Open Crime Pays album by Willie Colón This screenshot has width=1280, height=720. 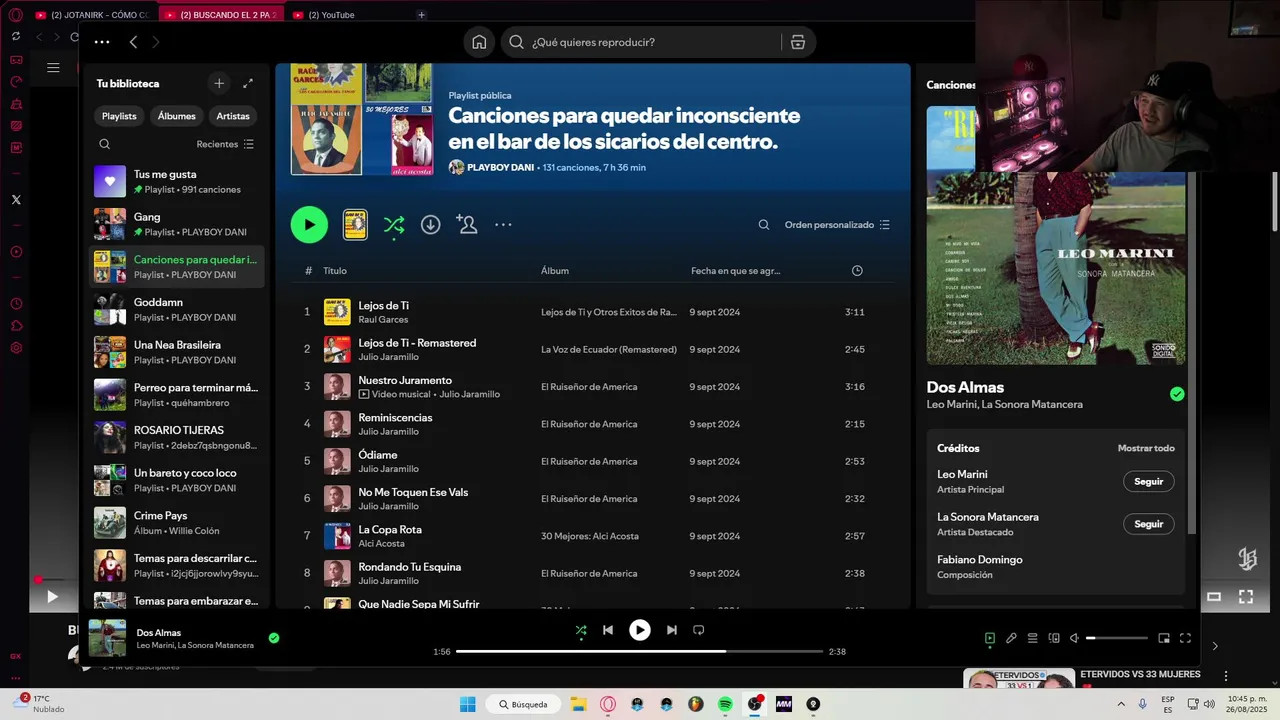click(x=177, y=523)
